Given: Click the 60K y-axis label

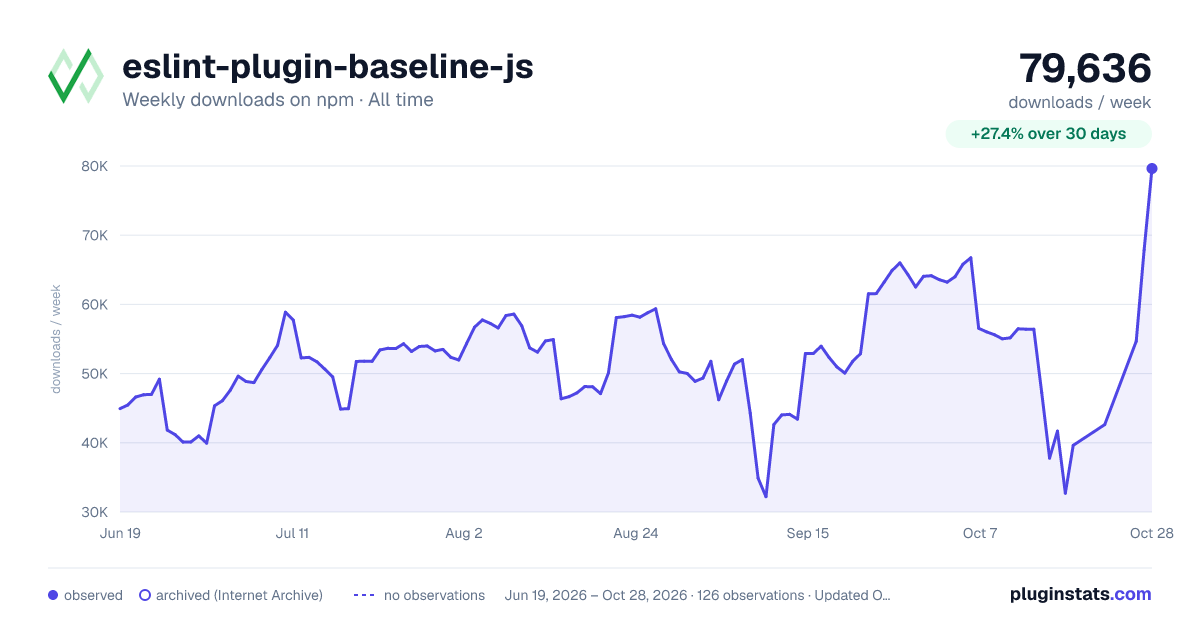Looking at the screenshot, I should 94,305.
